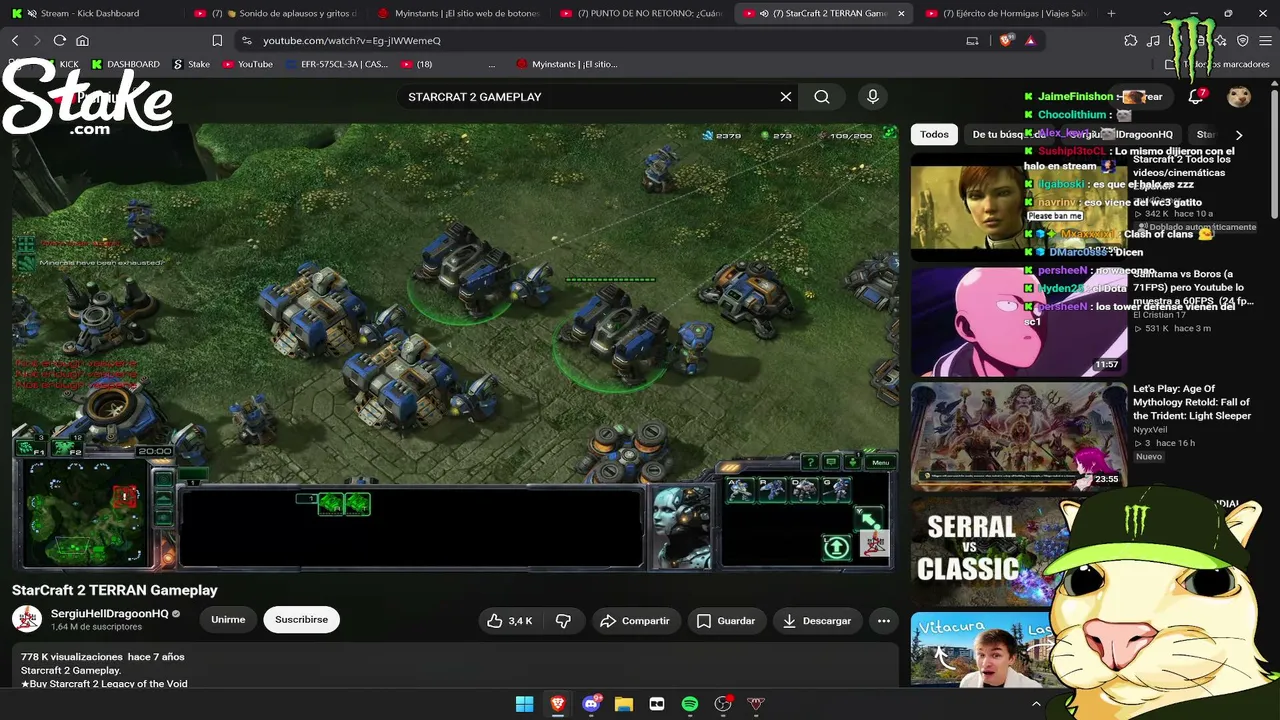Open 'Let's Play: Age Of Mythology' title

point(1192,402)
